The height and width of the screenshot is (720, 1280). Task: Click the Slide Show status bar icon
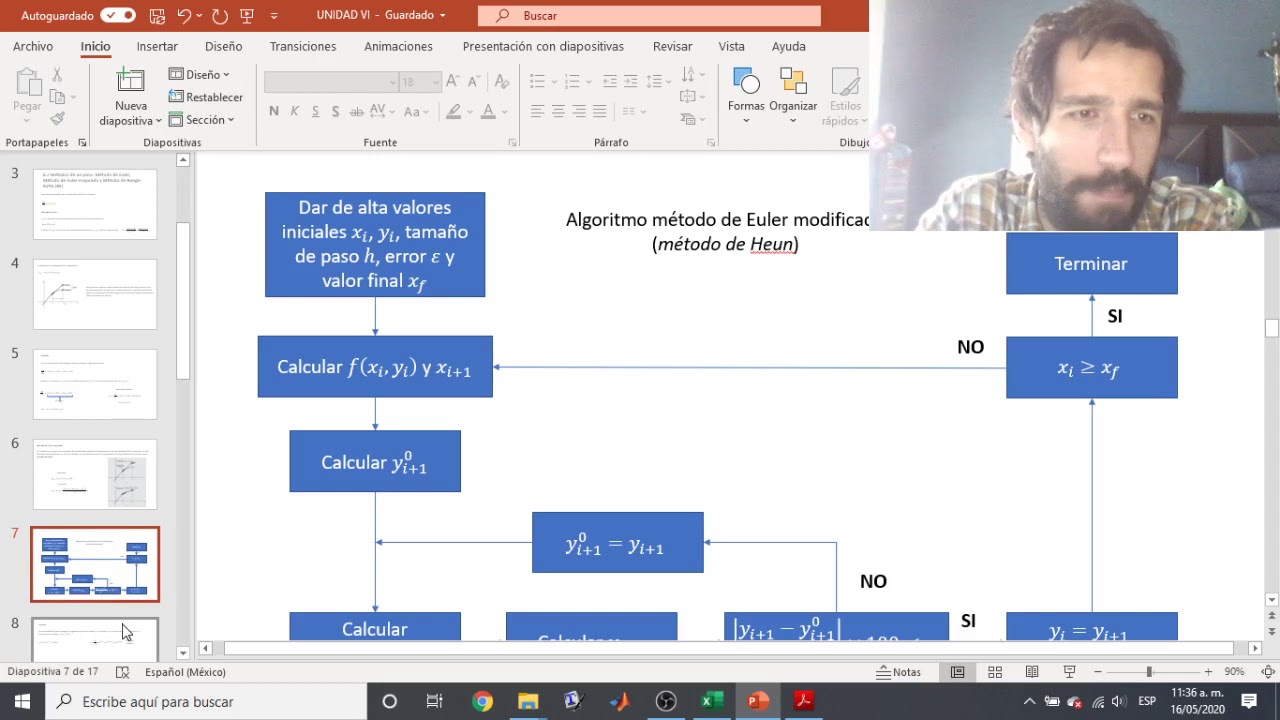click(x=1069, y=672)
